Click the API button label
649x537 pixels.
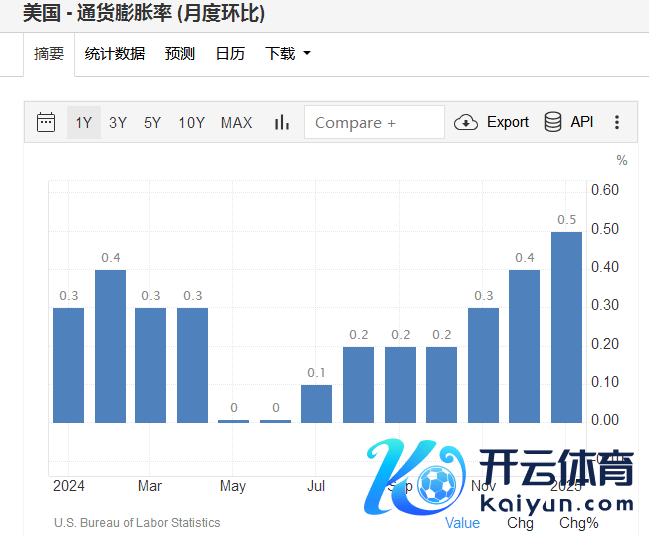[x=582, y=122]
